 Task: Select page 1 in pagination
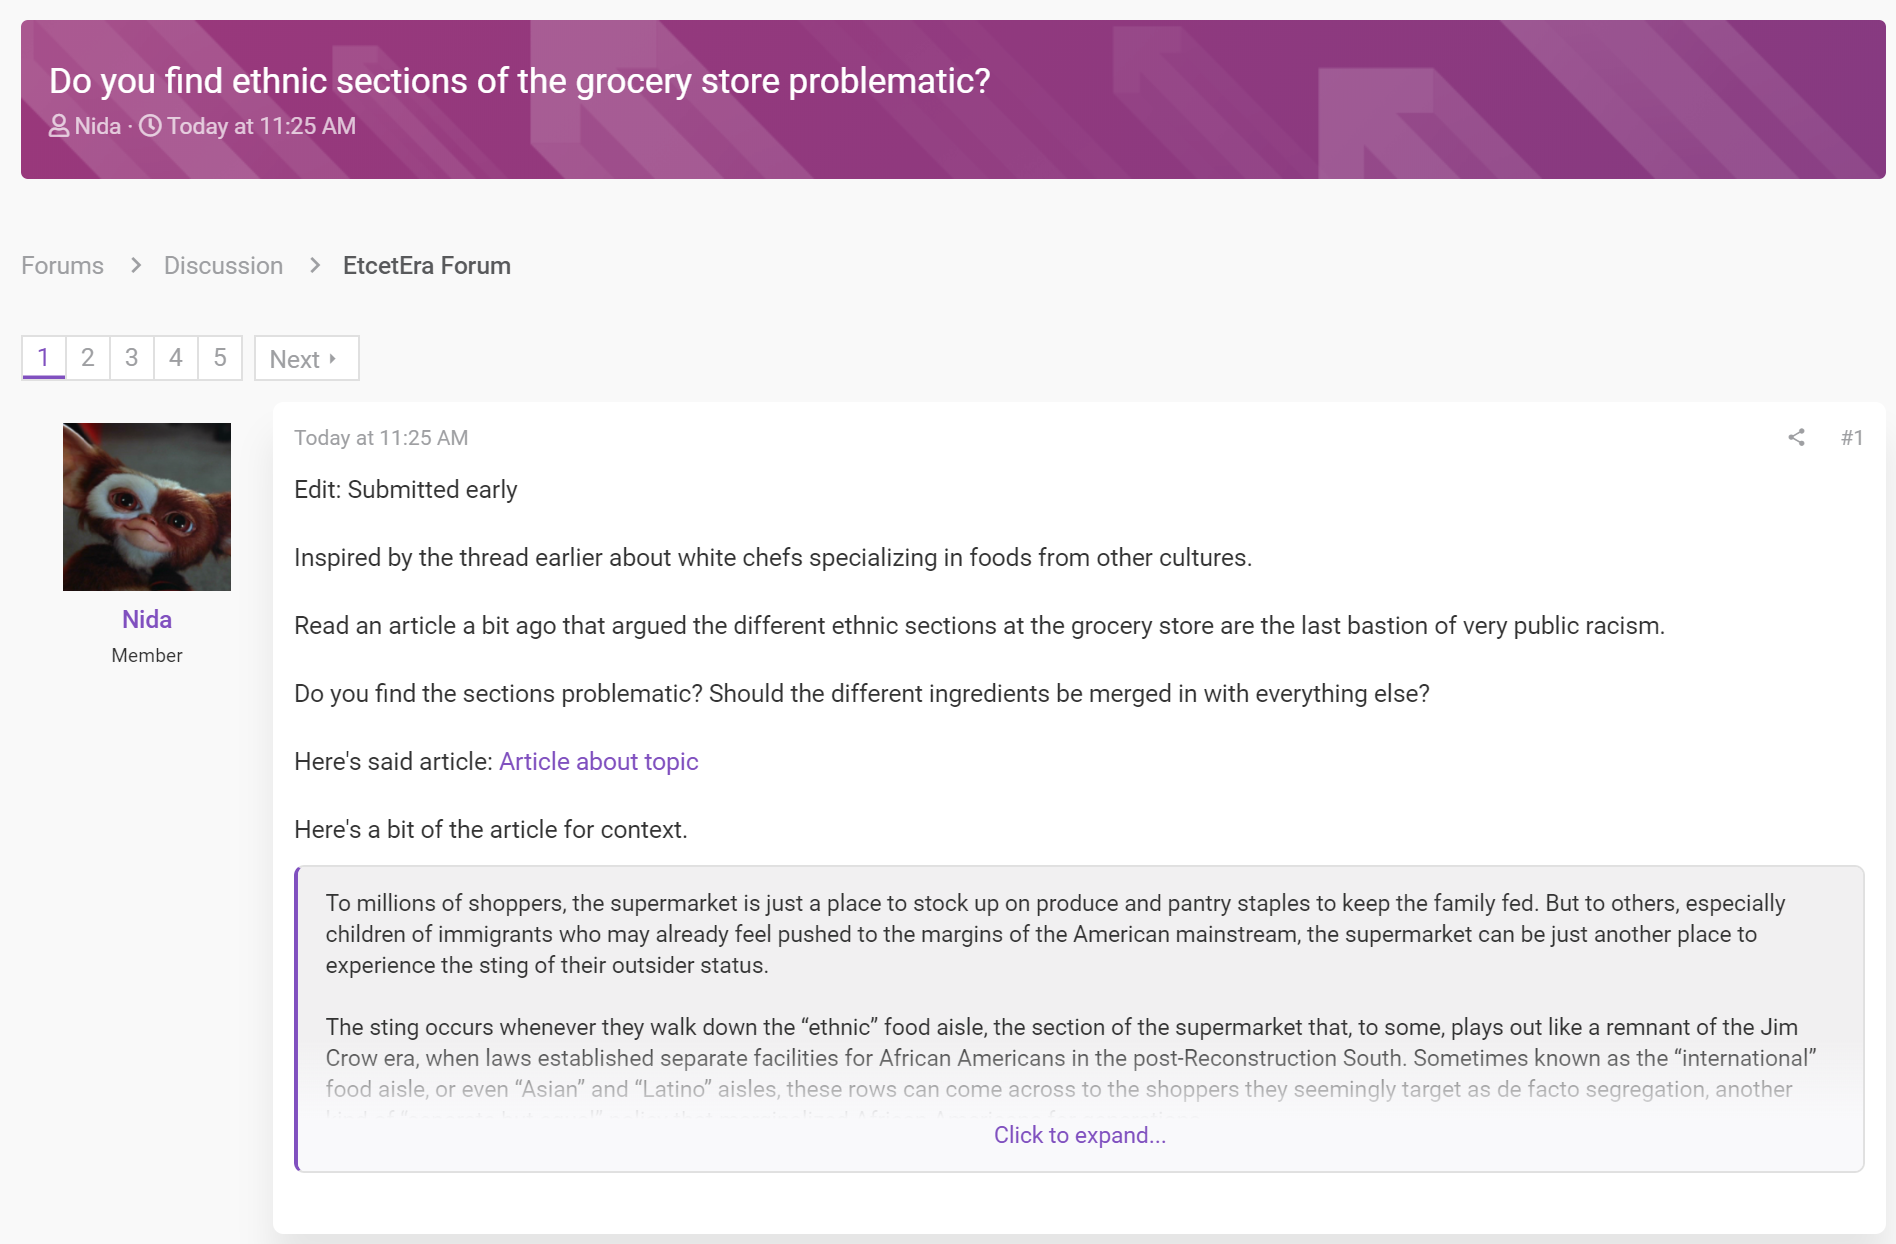43,358
